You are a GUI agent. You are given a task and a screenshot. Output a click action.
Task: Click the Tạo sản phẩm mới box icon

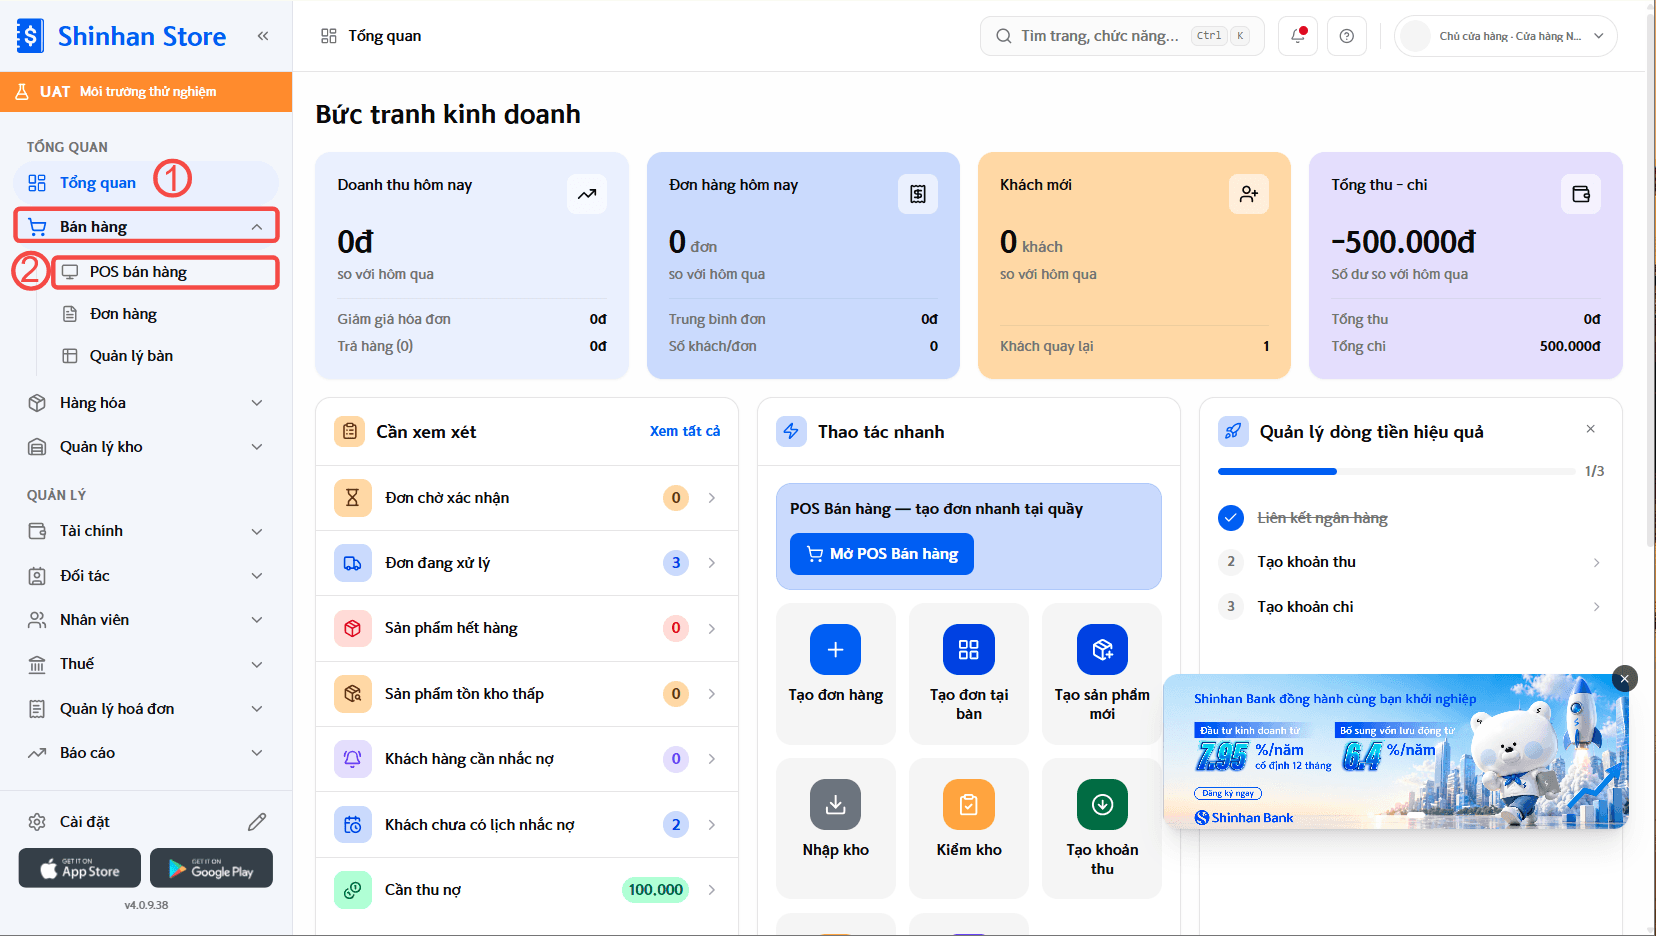(x=1103, y=650)
